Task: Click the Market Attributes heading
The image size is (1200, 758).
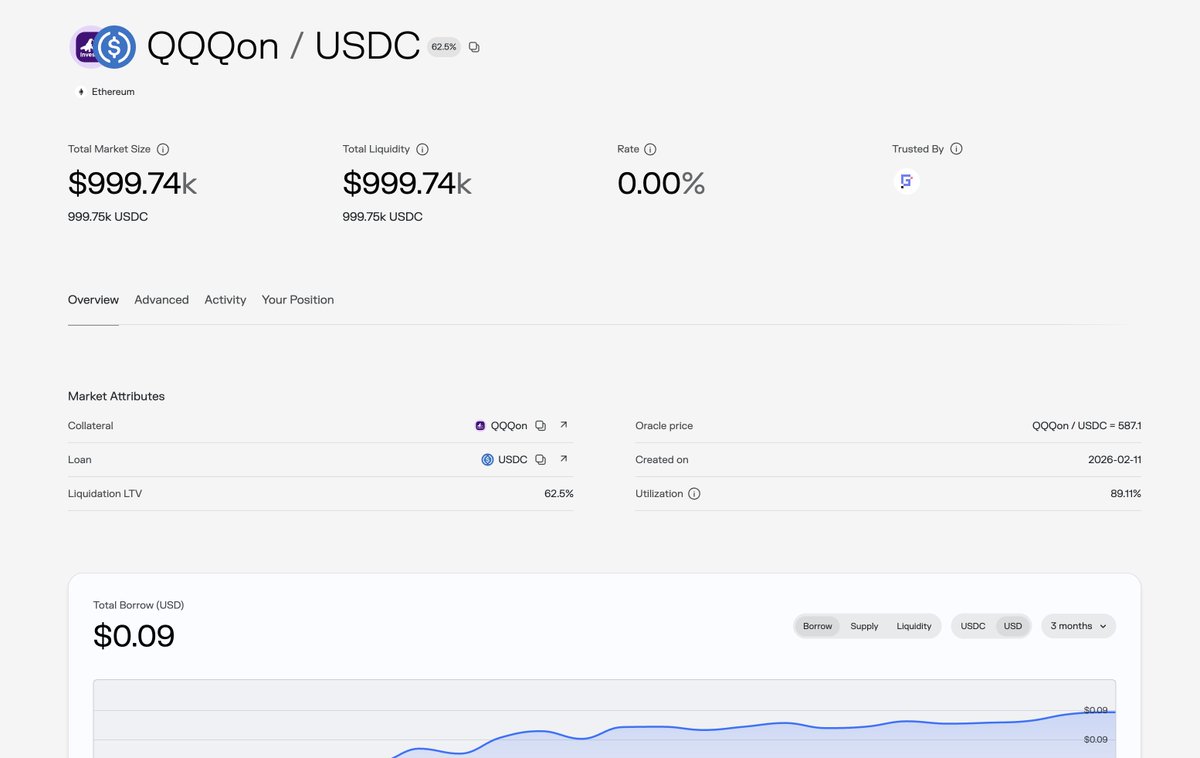Action: coord(116,397)
